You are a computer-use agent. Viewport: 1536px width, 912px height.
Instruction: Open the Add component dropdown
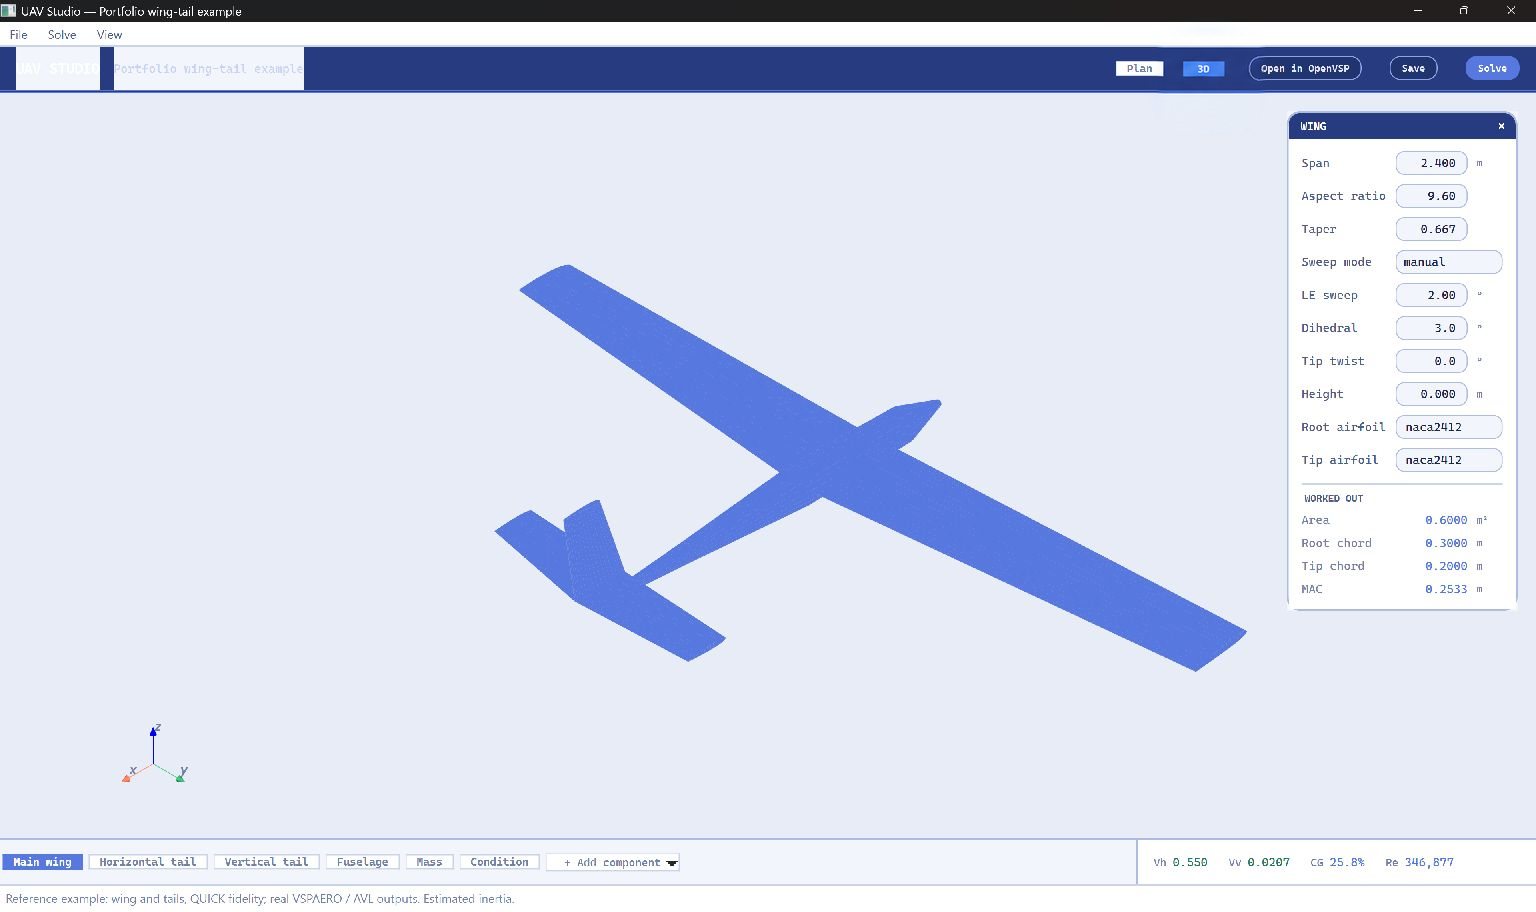coord(612,862)
